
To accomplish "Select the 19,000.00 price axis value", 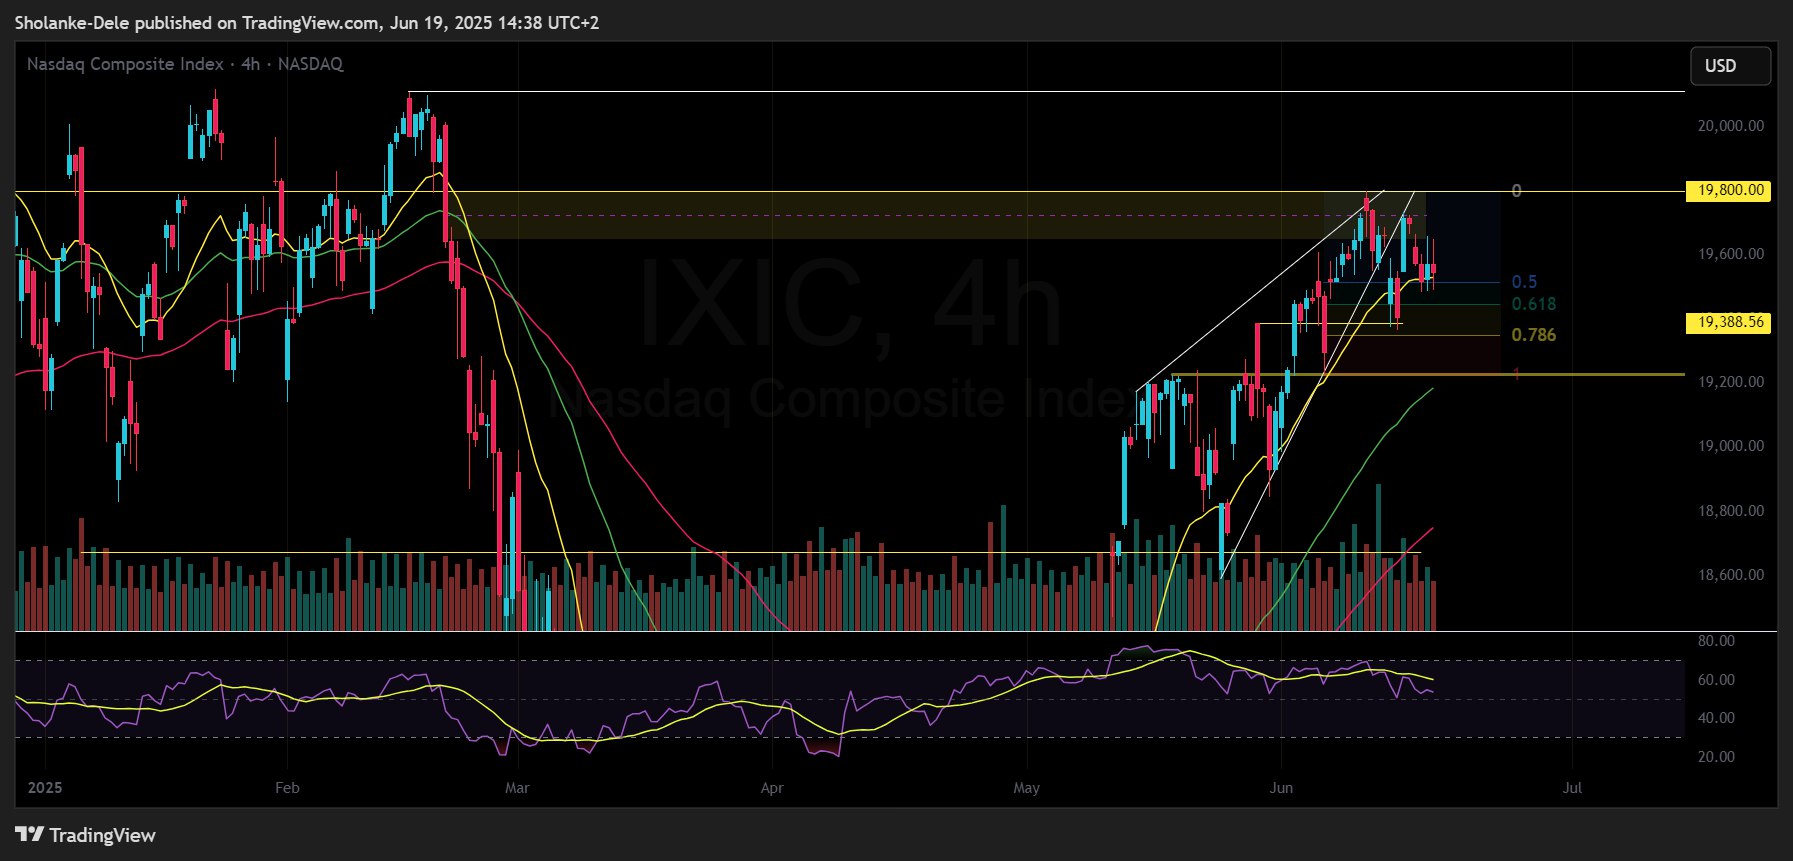I will tap(1731, 446).
